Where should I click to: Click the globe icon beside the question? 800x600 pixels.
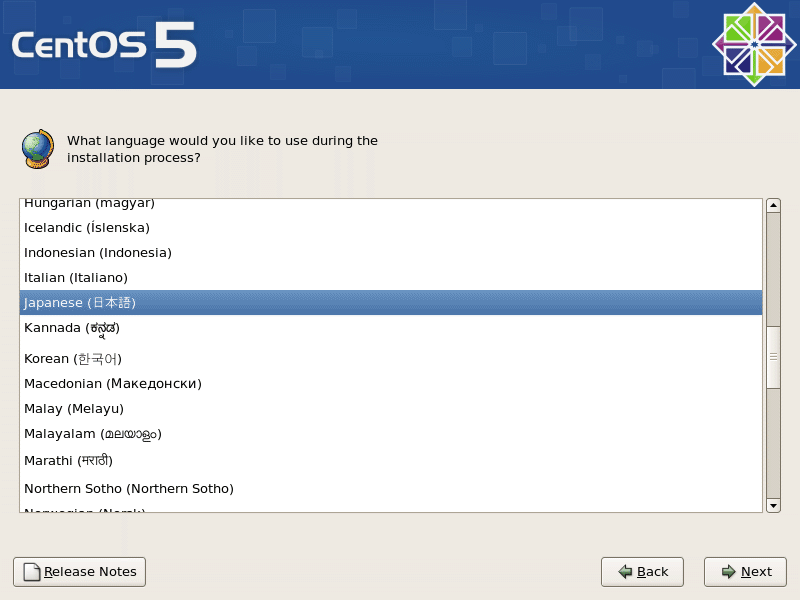38,149
